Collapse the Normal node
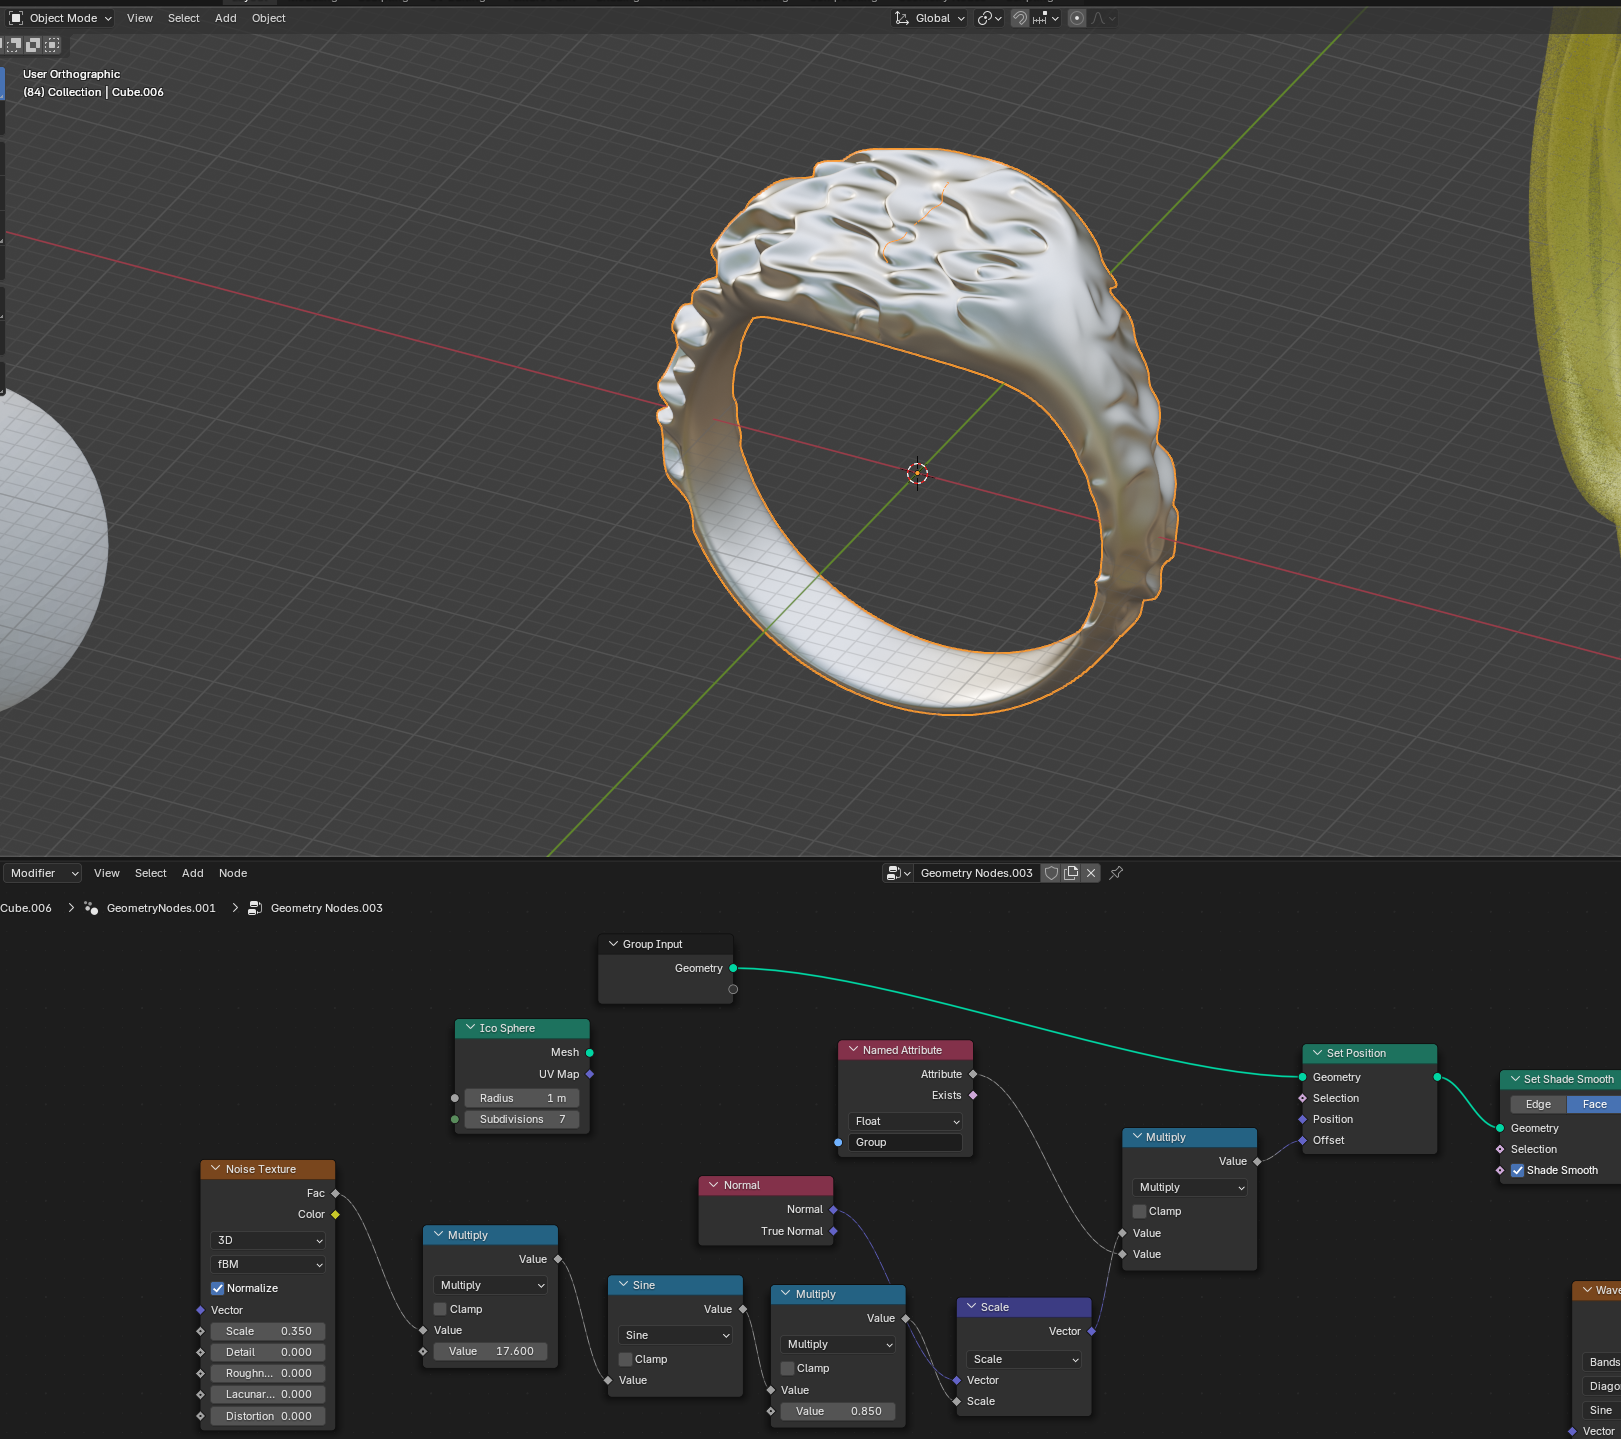 tap(713, 1185)
